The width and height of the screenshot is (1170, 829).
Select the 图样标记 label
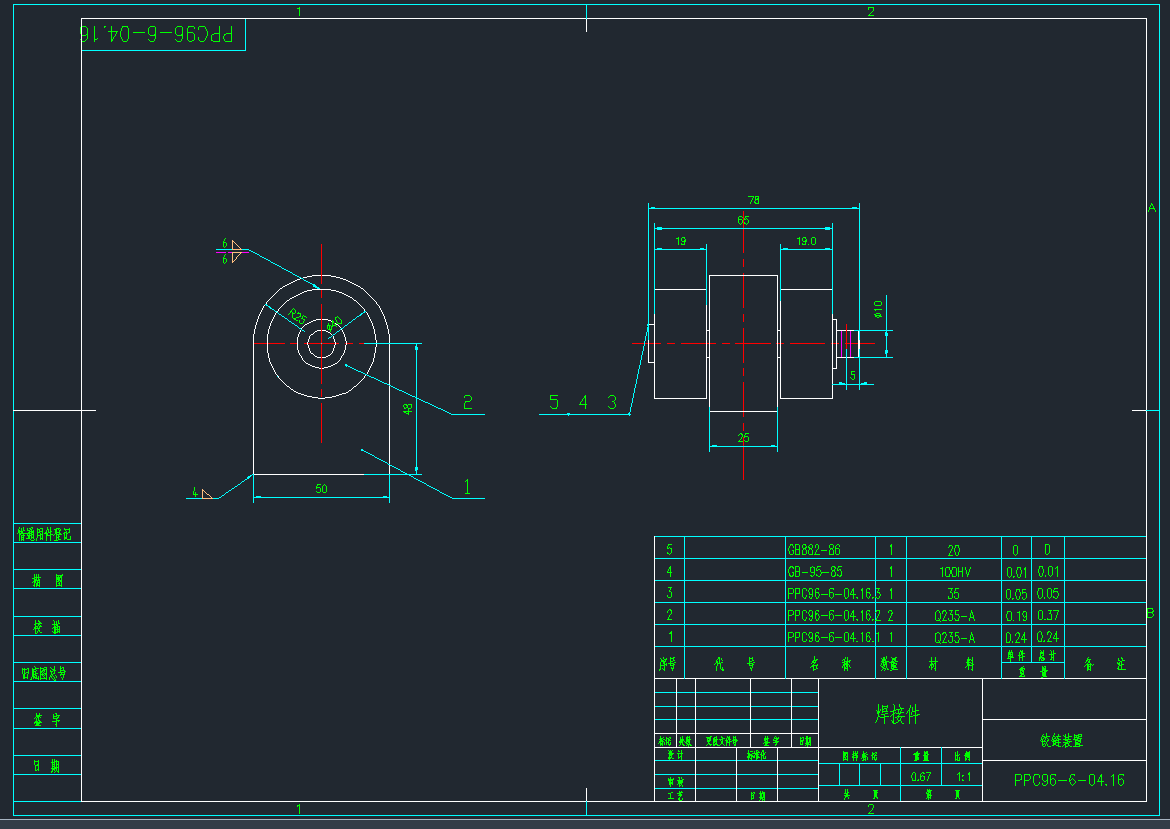click(x=860, y=756)
